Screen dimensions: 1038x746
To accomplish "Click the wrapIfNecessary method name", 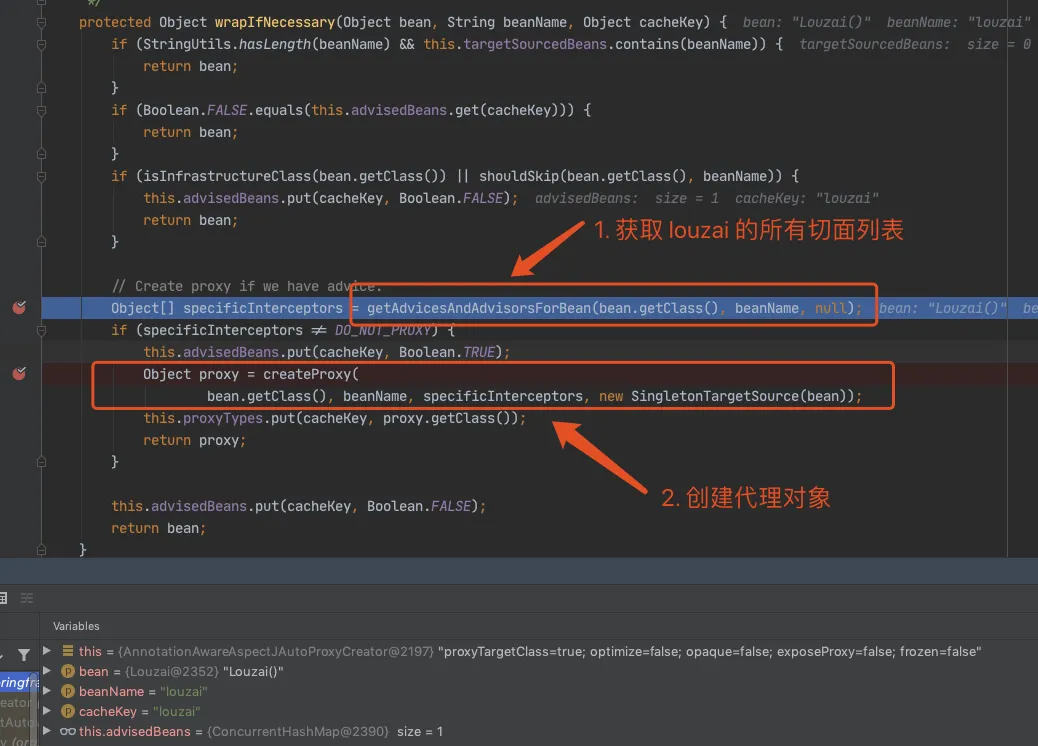I will tap(275, 23).
